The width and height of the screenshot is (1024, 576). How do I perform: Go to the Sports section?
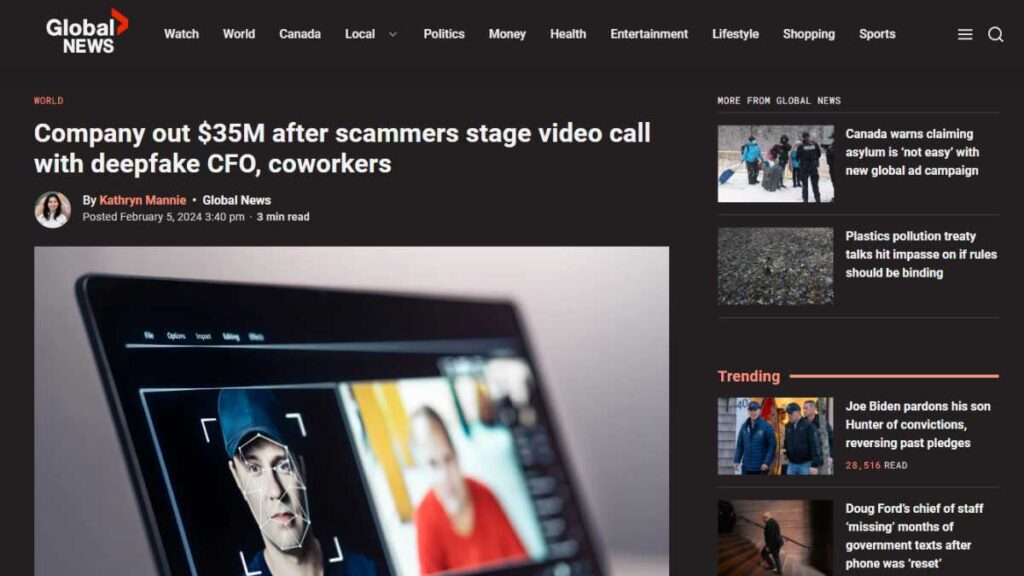[x=876, y=34]
